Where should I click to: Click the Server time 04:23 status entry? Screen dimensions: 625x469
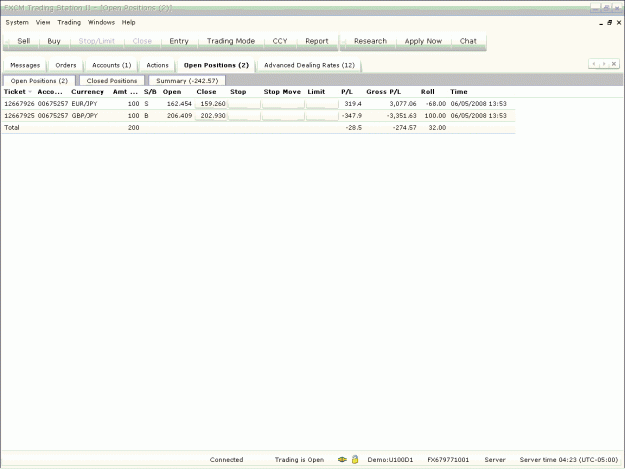tap(568, 459)
